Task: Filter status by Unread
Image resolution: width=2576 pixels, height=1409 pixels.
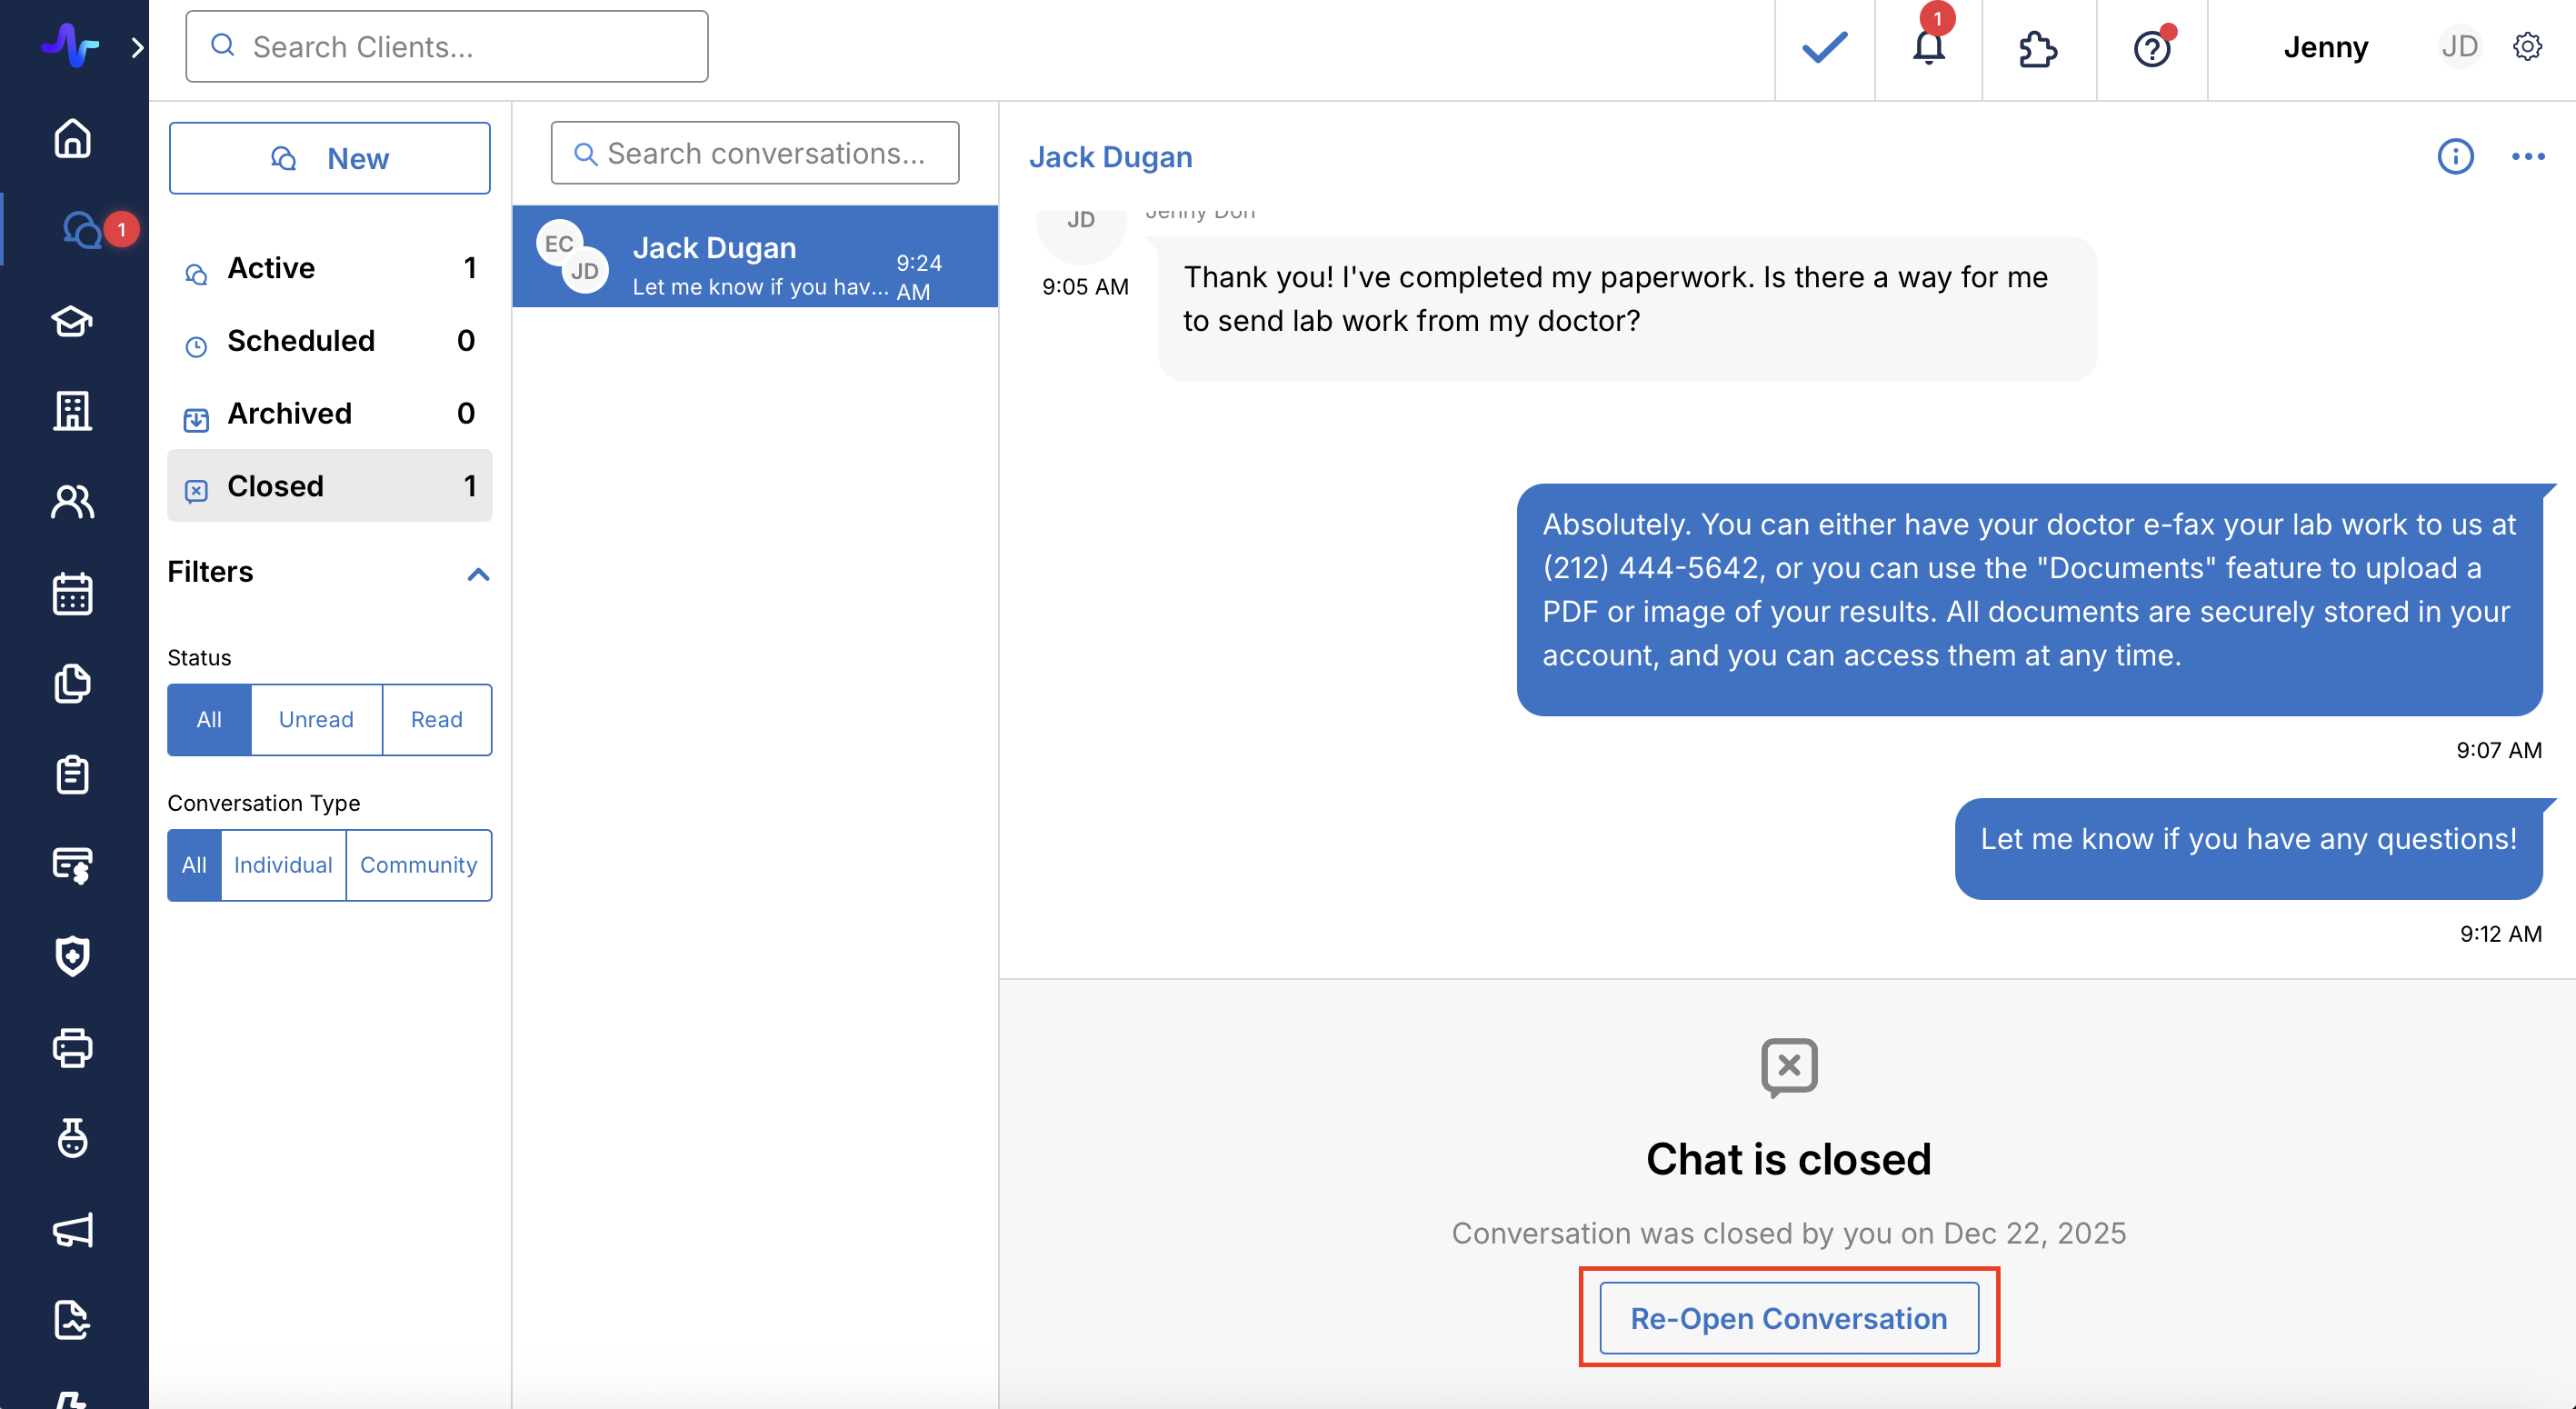Action: [x=316, y=719]
